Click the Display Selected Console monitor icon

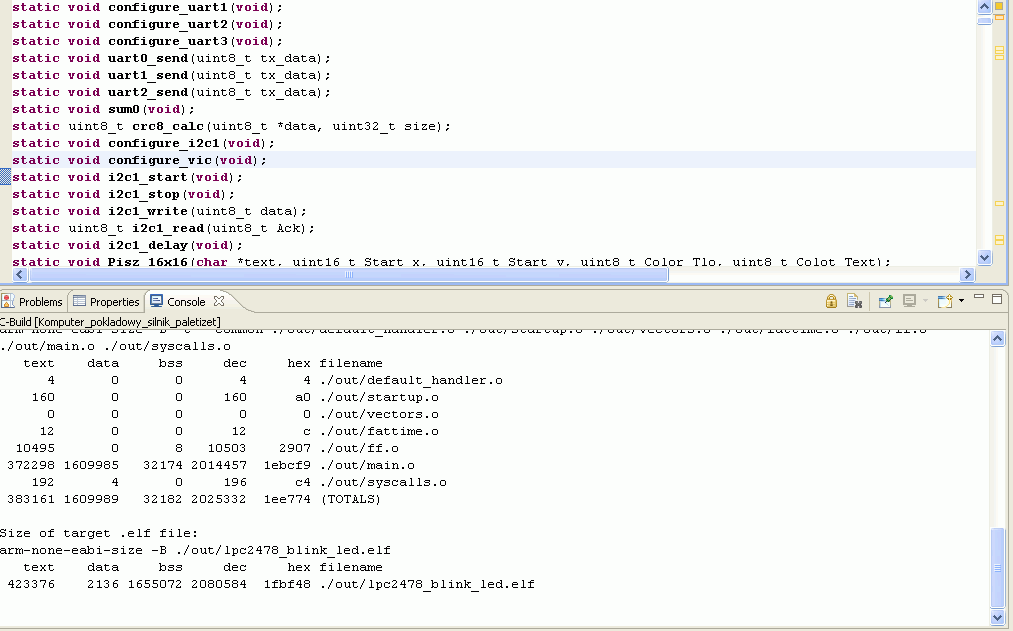tap(910, 301)
